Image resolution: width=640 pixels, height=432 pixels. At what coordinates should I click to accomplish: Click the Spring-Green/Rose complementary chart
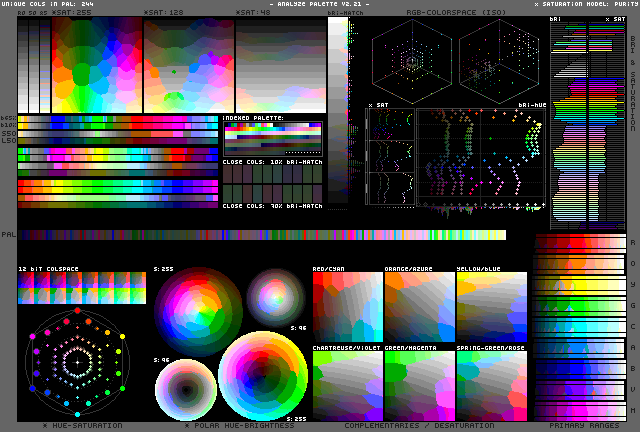click(x=491, y=385)
